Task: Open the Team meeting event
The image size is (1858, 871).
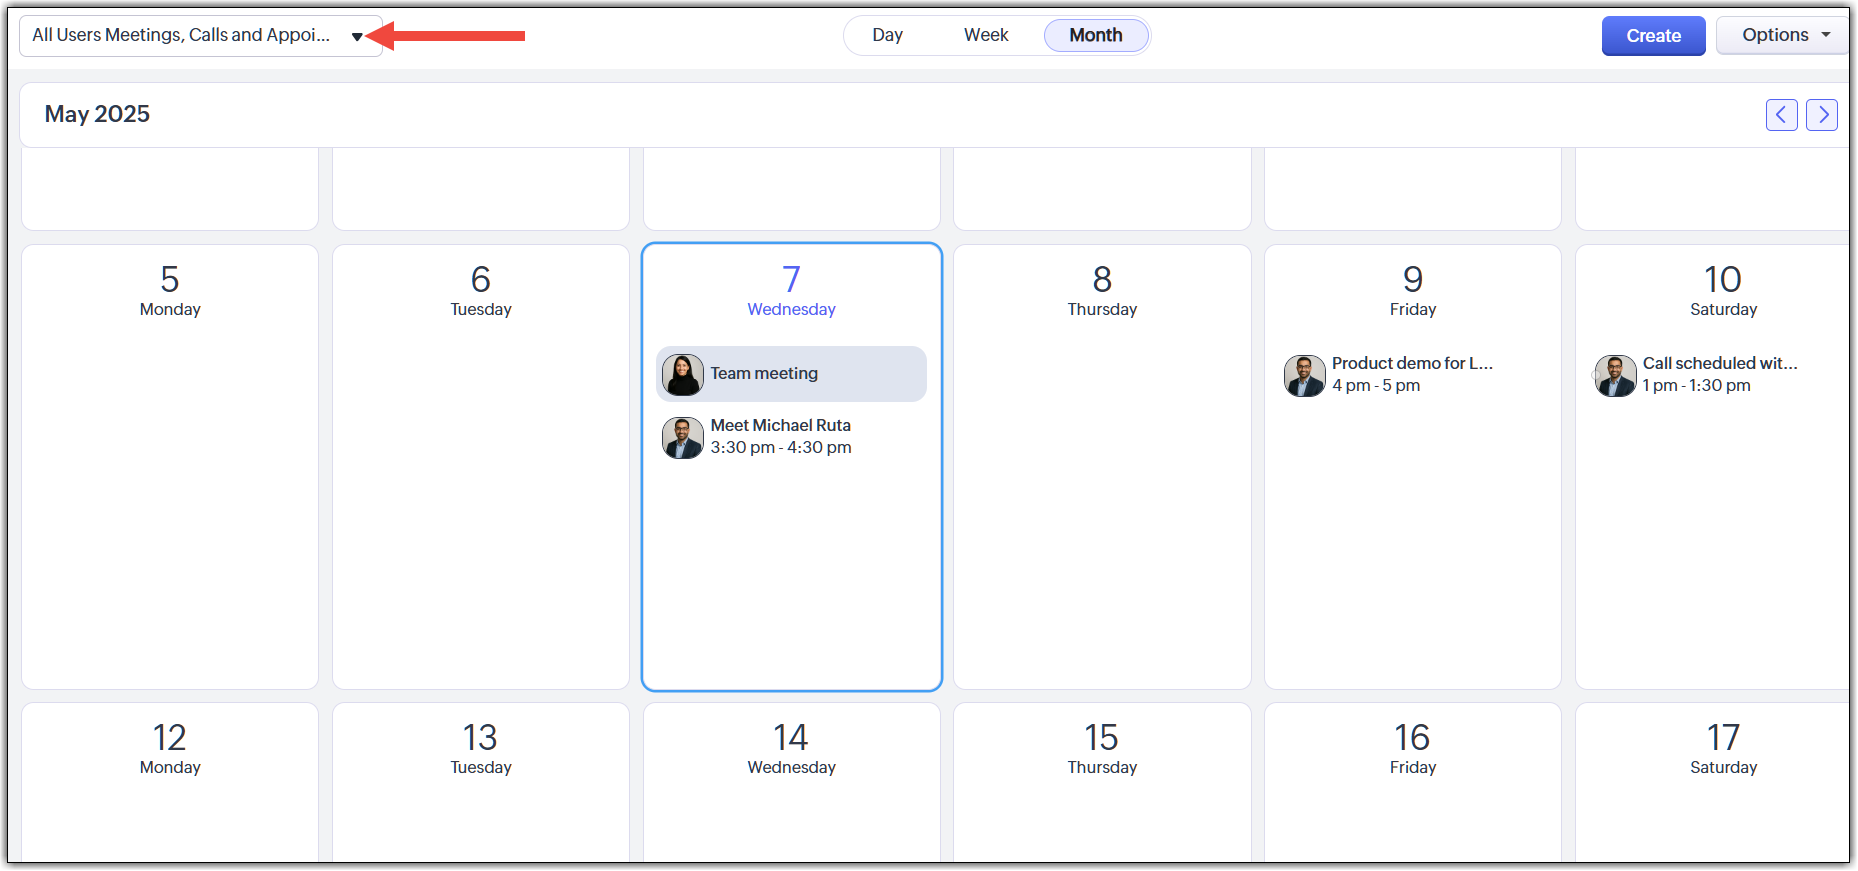Action: pos(791,374)
